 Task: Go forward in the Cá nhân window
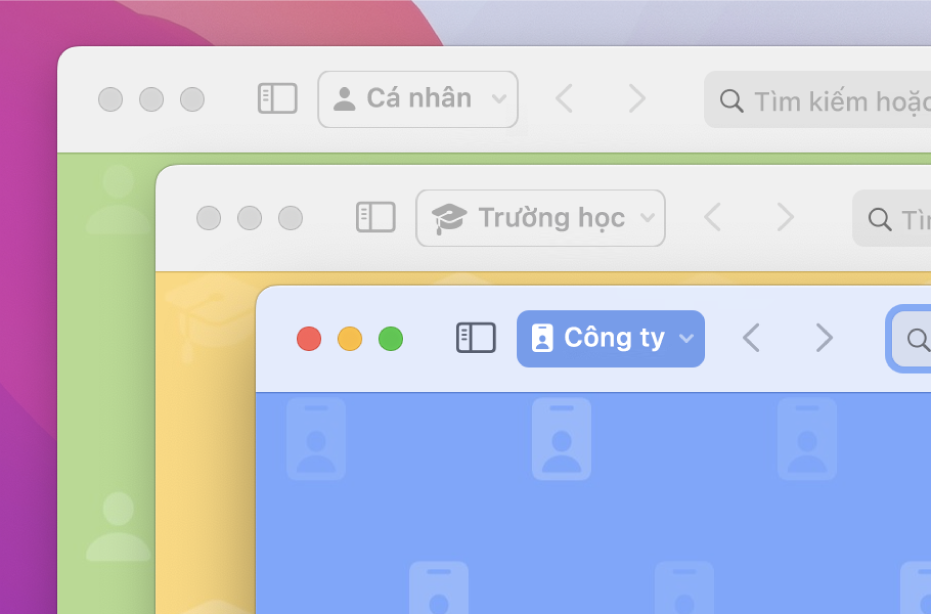(x=637, y=98)
